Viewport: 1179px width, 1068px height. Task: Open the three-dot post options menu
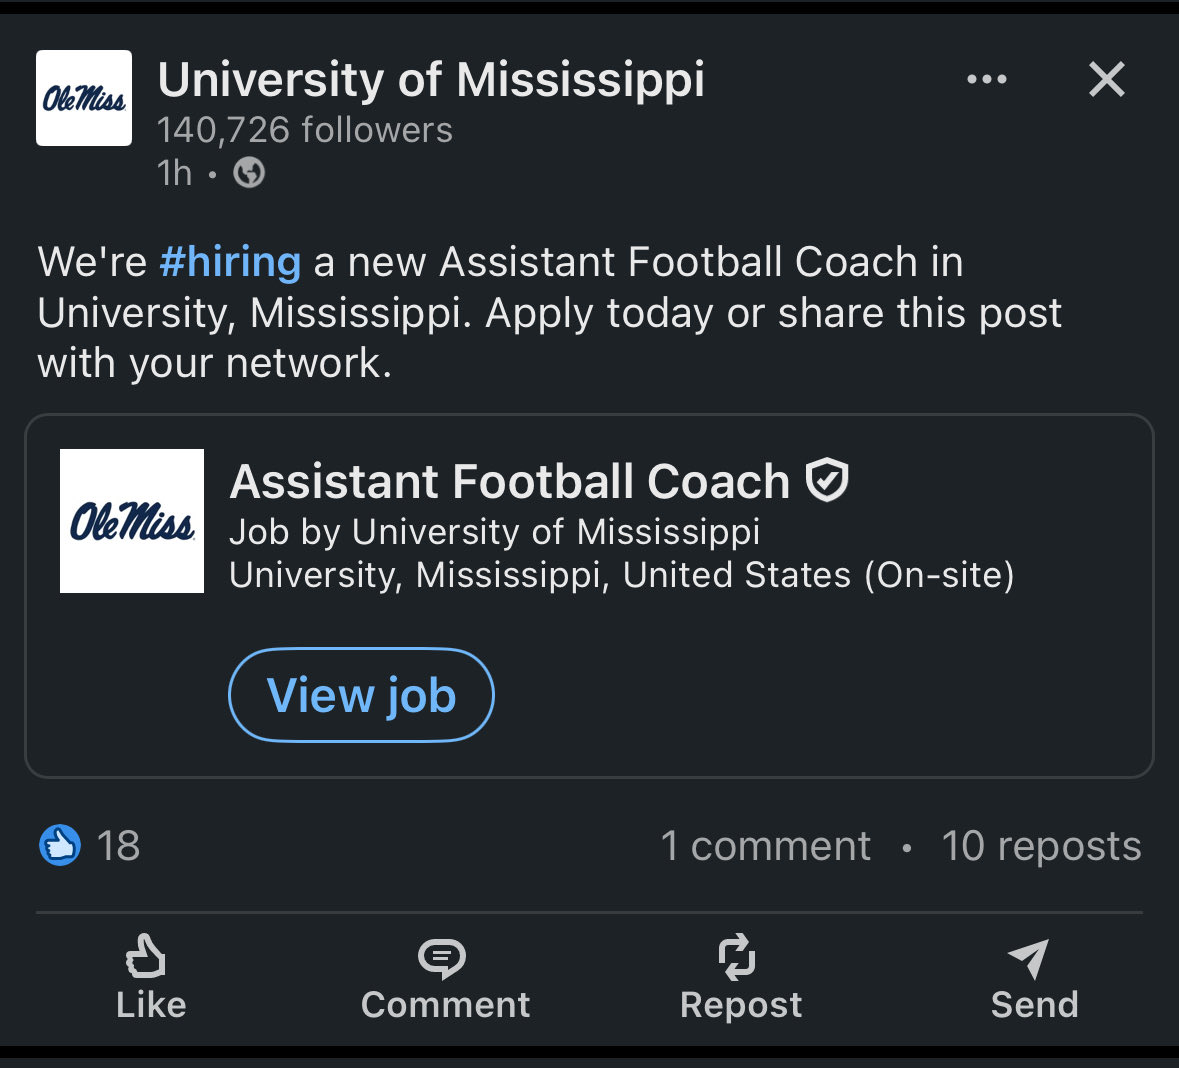tap(986, 80)
